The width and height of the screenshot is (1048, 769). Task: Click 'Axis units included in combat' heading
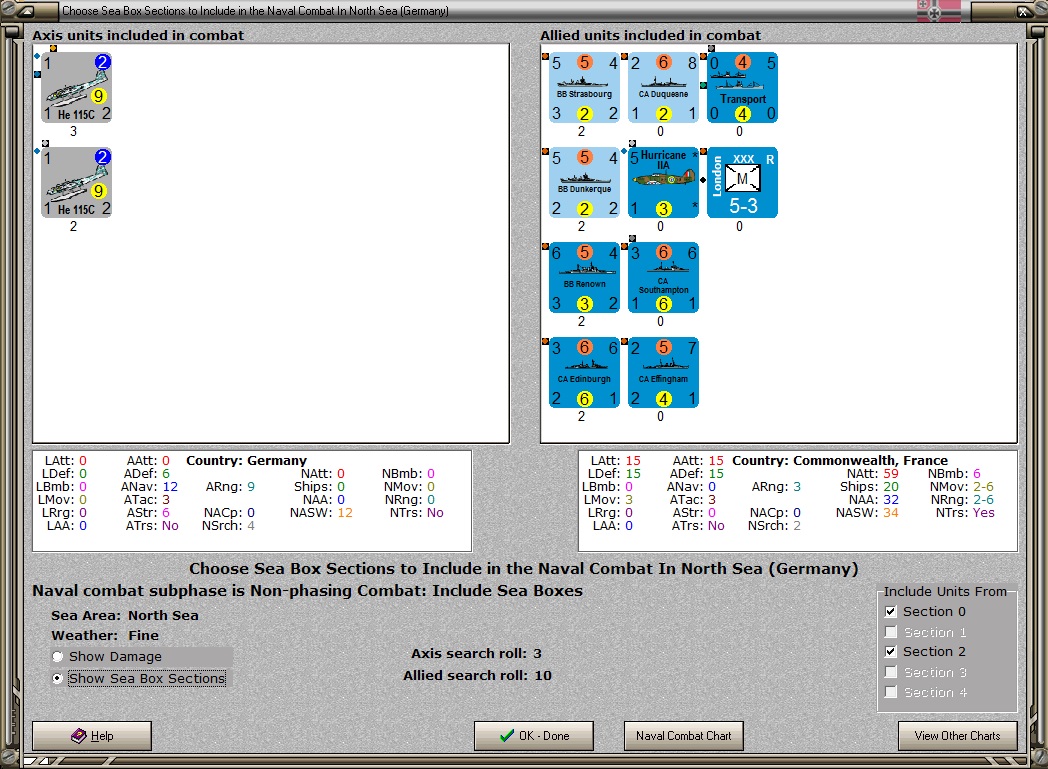[138, 35]
